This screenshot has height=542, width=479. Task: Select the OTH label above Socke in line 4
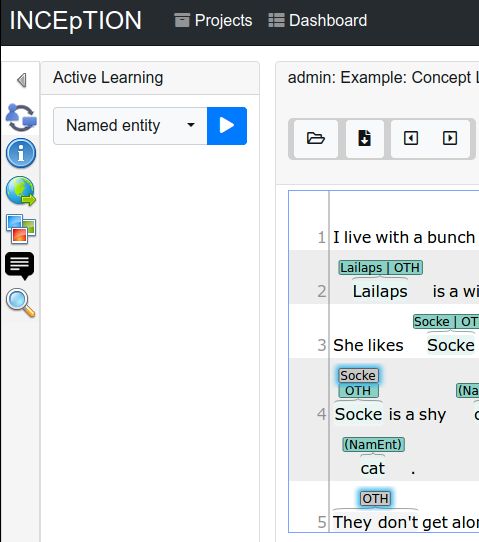tap(358, 391)
